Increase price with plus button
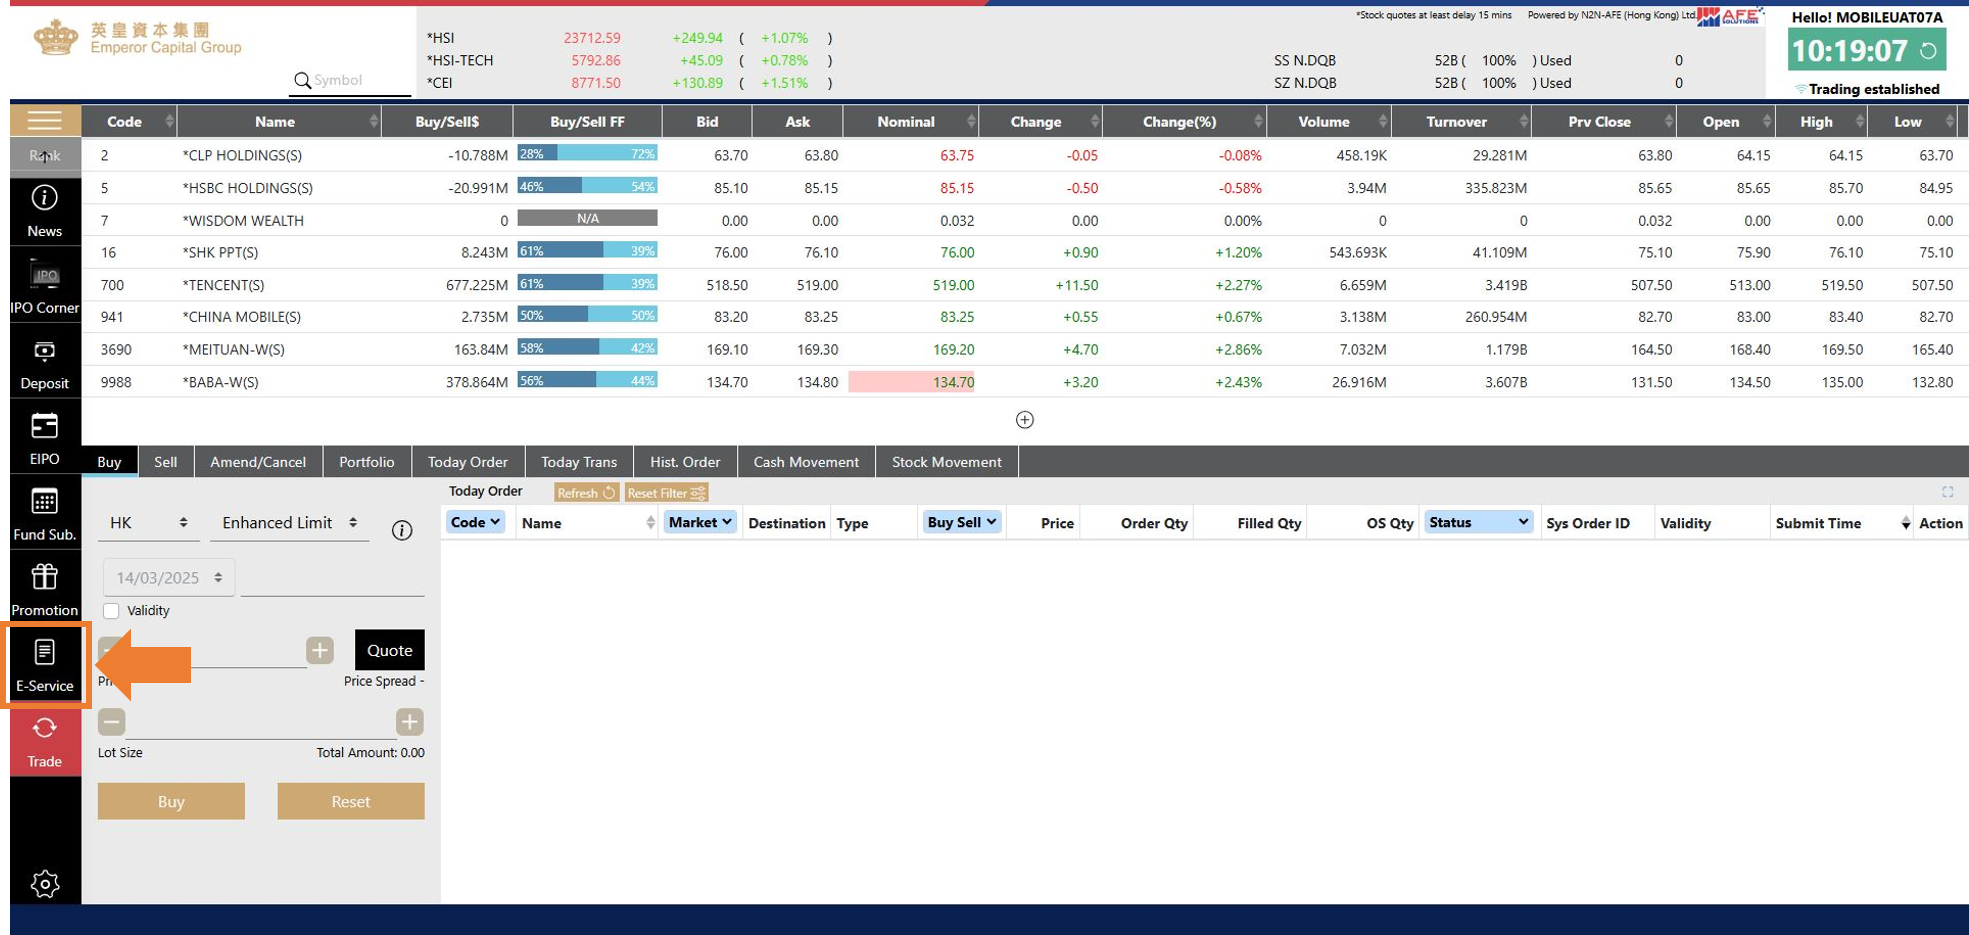The width and height of the screenshot is (1969, 935). [x=320, y=650]
